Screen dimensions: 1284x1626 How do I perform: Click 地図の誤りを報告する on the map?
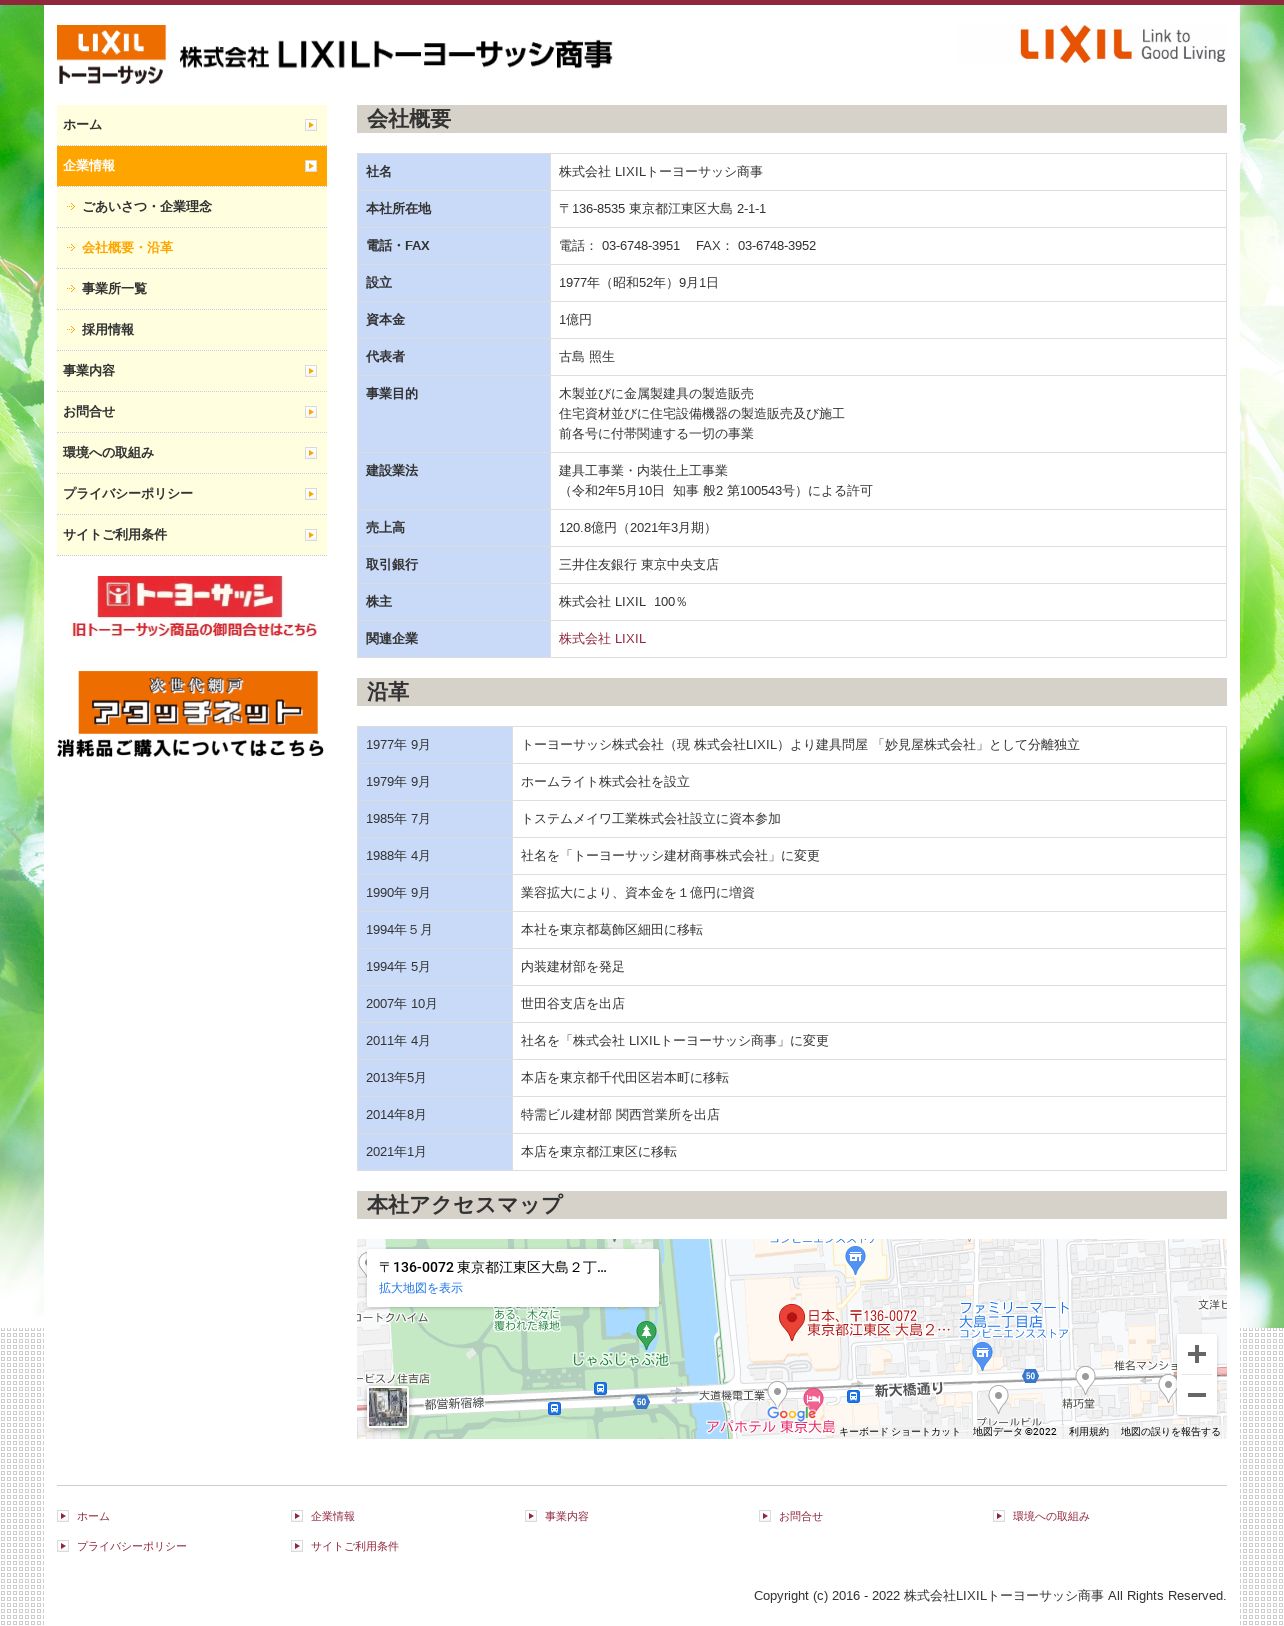point(1170,1432)
